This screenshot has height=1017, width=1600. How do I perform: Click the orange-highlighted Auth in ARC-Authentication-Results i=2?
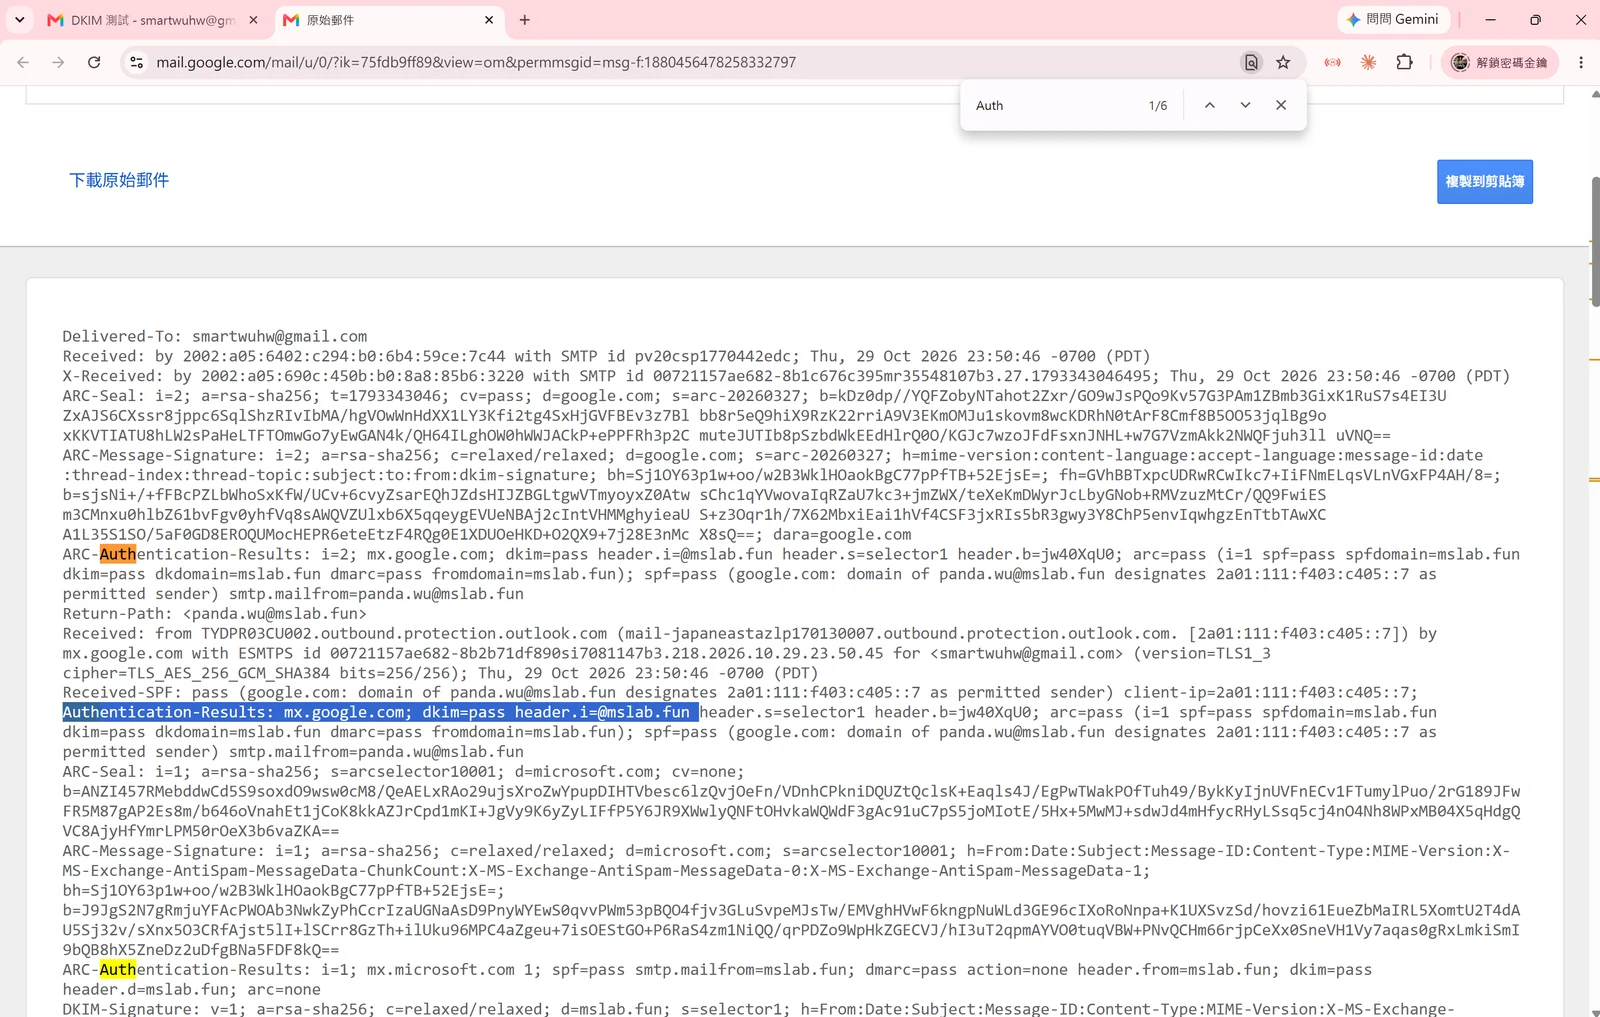click(117, 554)
